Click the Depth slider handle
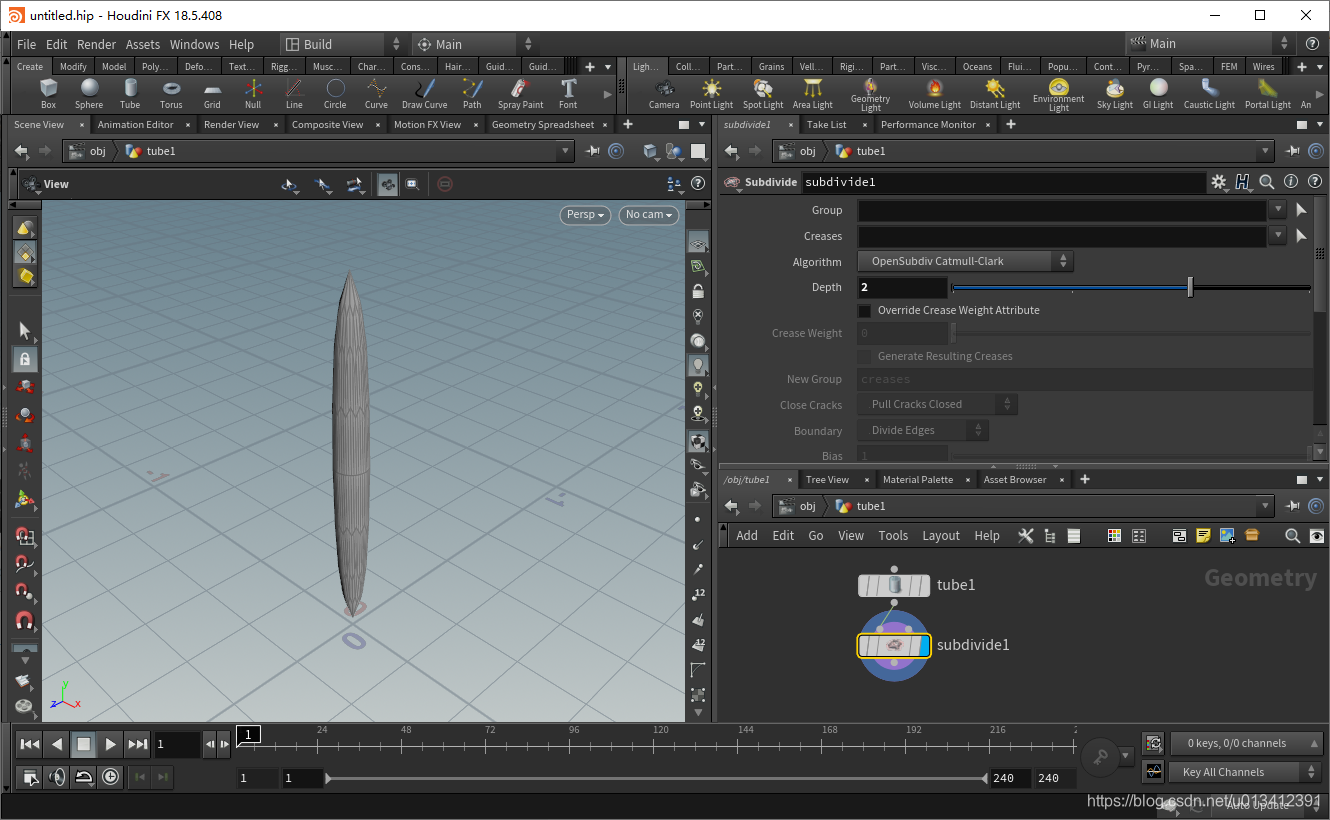 [1190, 288]
